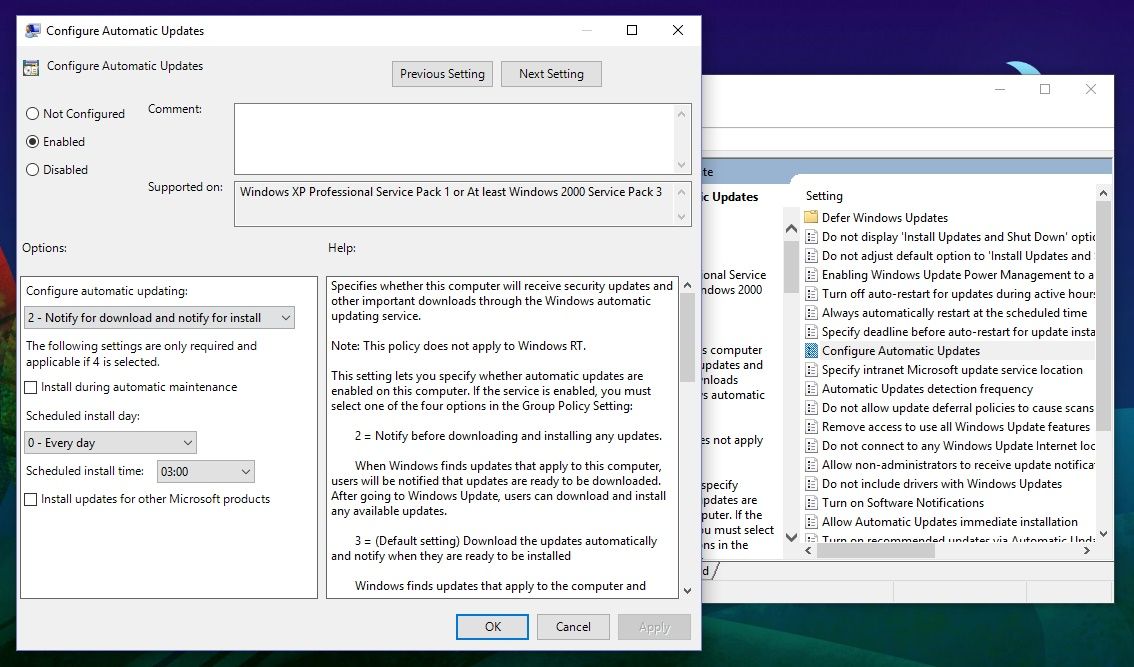Image resolution: width=1134 pixels, height=667 pixels.
Task: Open the Scheduled install time dropdown
Action: coord(204,471)
